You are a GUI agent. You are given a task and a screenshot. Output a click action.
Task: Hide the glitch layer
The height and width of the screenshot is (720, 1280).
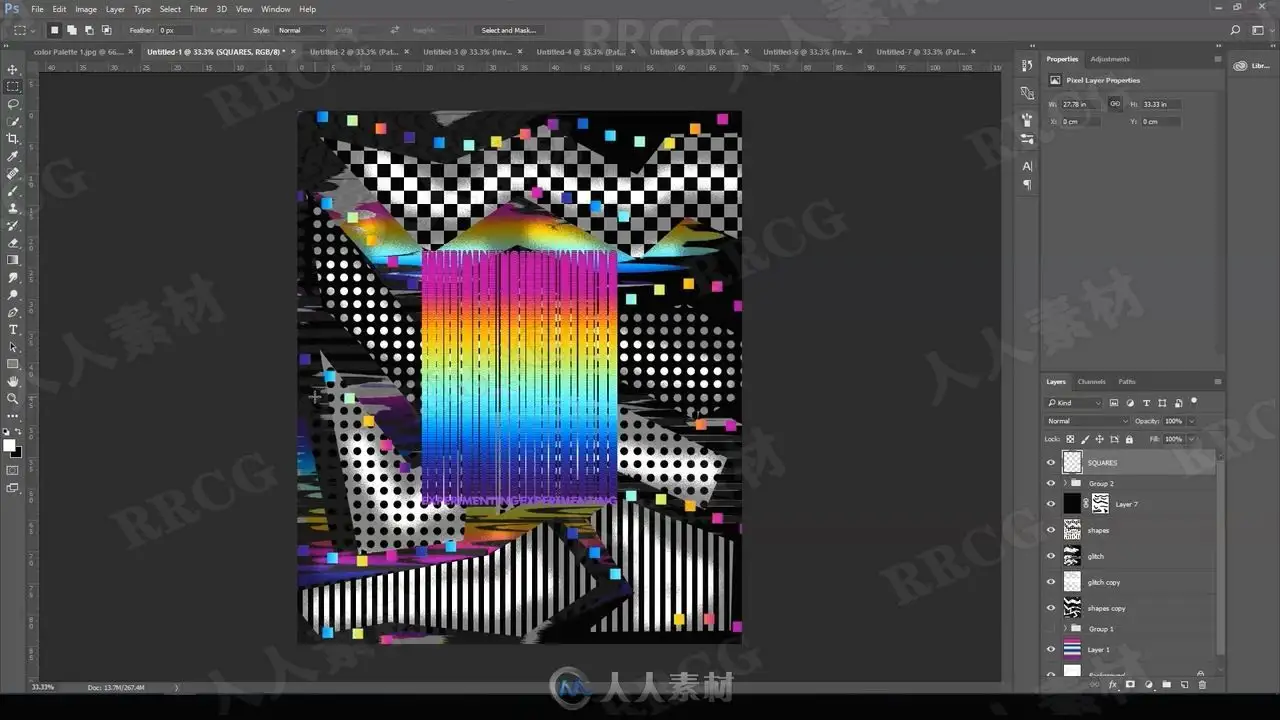point(1050,556)
